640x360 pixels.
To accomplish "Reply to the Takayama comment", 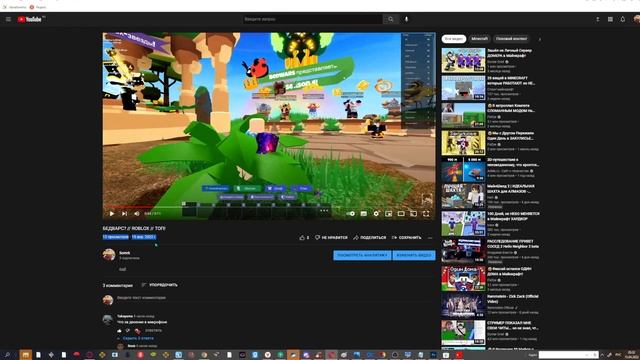I will coord(153,331).
